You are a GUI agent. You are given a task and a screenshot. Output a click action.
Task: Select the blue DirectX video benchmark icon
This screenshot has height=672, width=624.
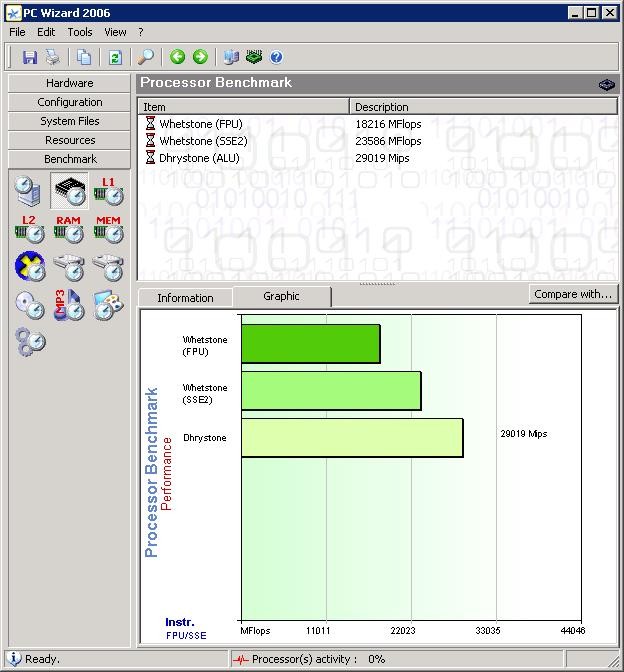pyautogui.click(x=30, y=266)
